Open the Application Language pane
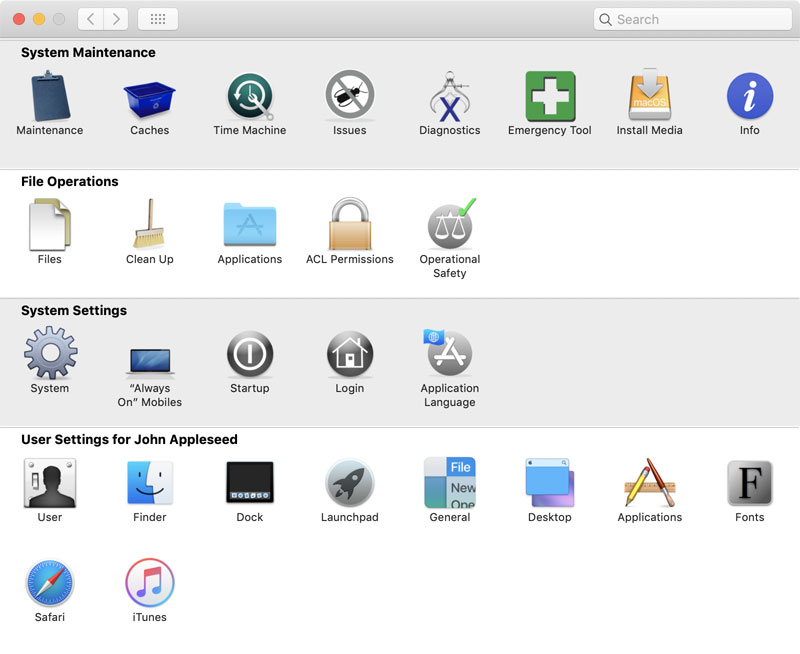The width and height of the screenshot is (800, 654). point(449,355)
